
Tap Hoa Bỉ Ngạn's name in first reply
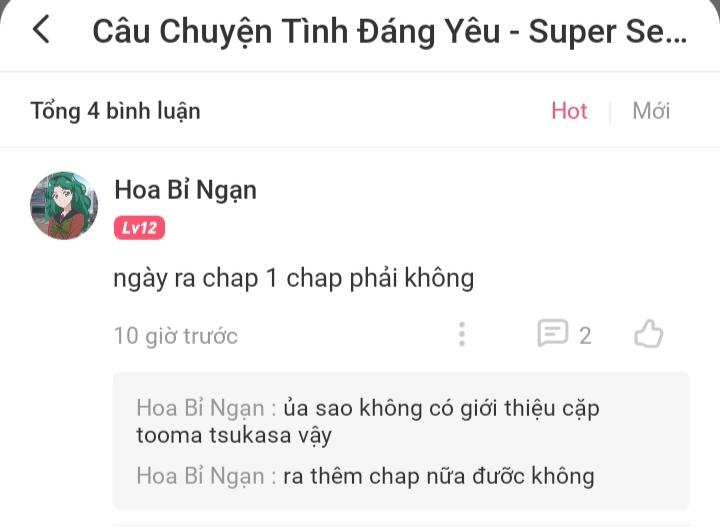[x=200, y=408]
